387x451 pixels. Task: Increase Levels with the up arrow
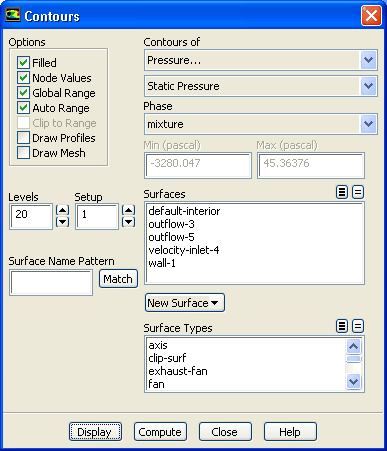62,210
